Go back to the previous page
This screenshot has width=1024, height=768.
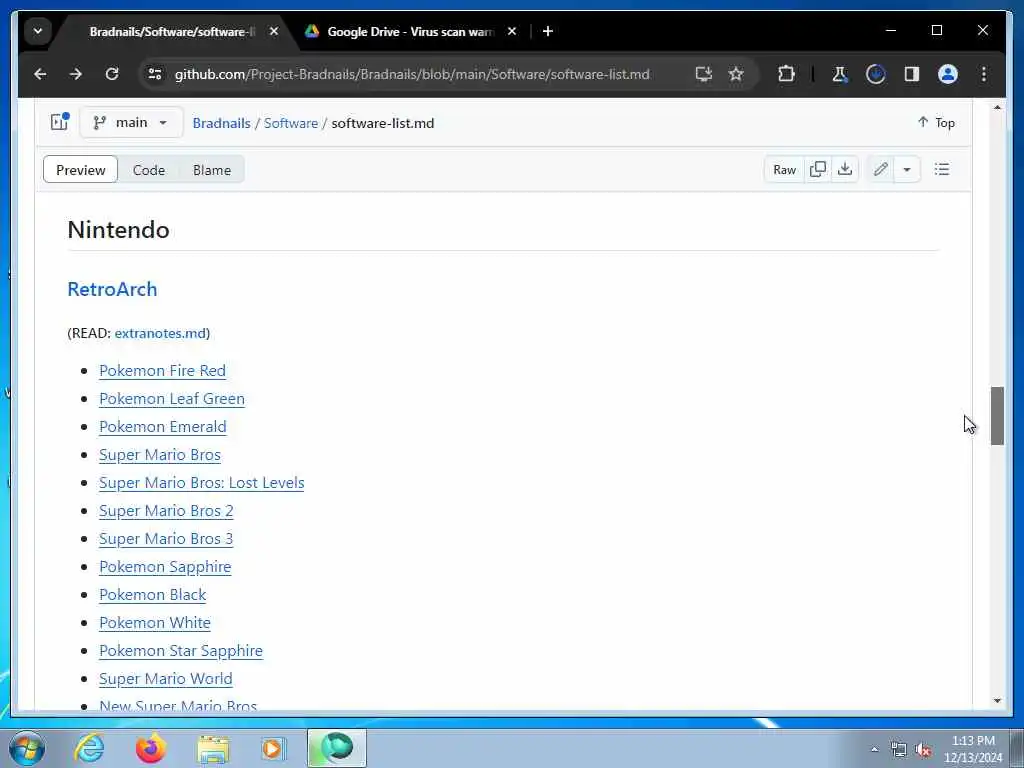pyautogui.click(x=40, y=74)
